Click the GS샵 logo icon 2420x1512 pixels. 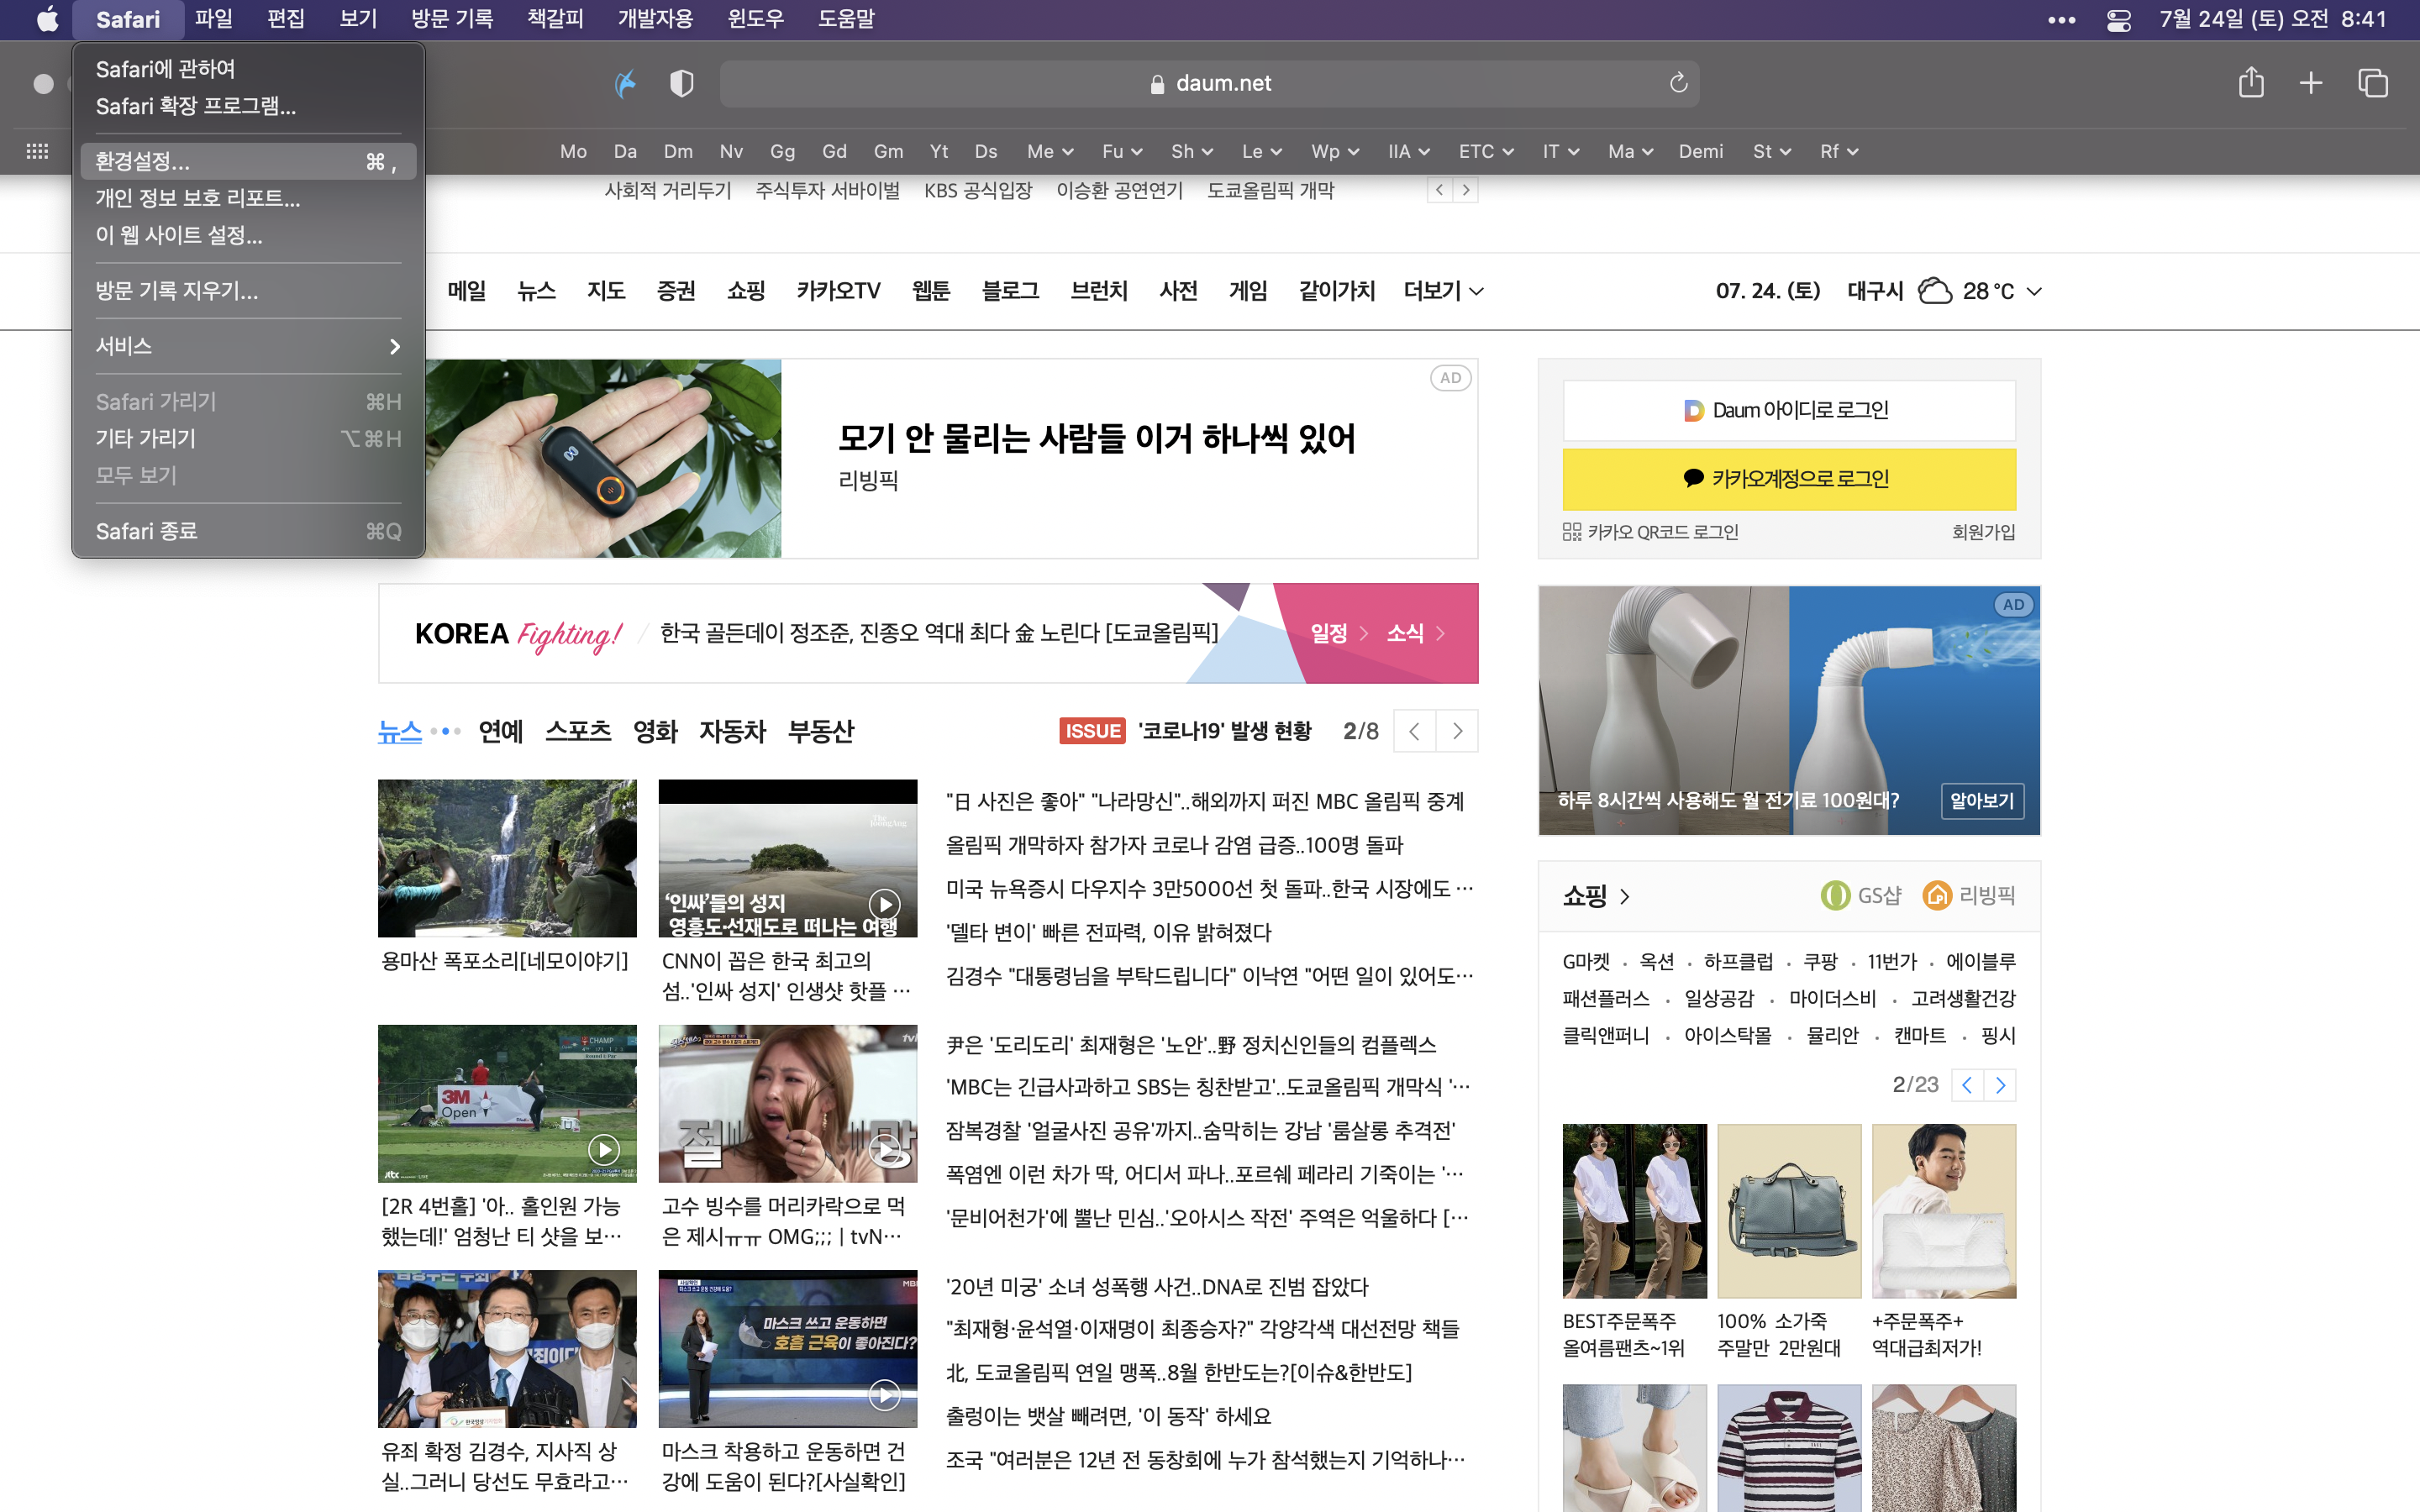point(1835,895)
